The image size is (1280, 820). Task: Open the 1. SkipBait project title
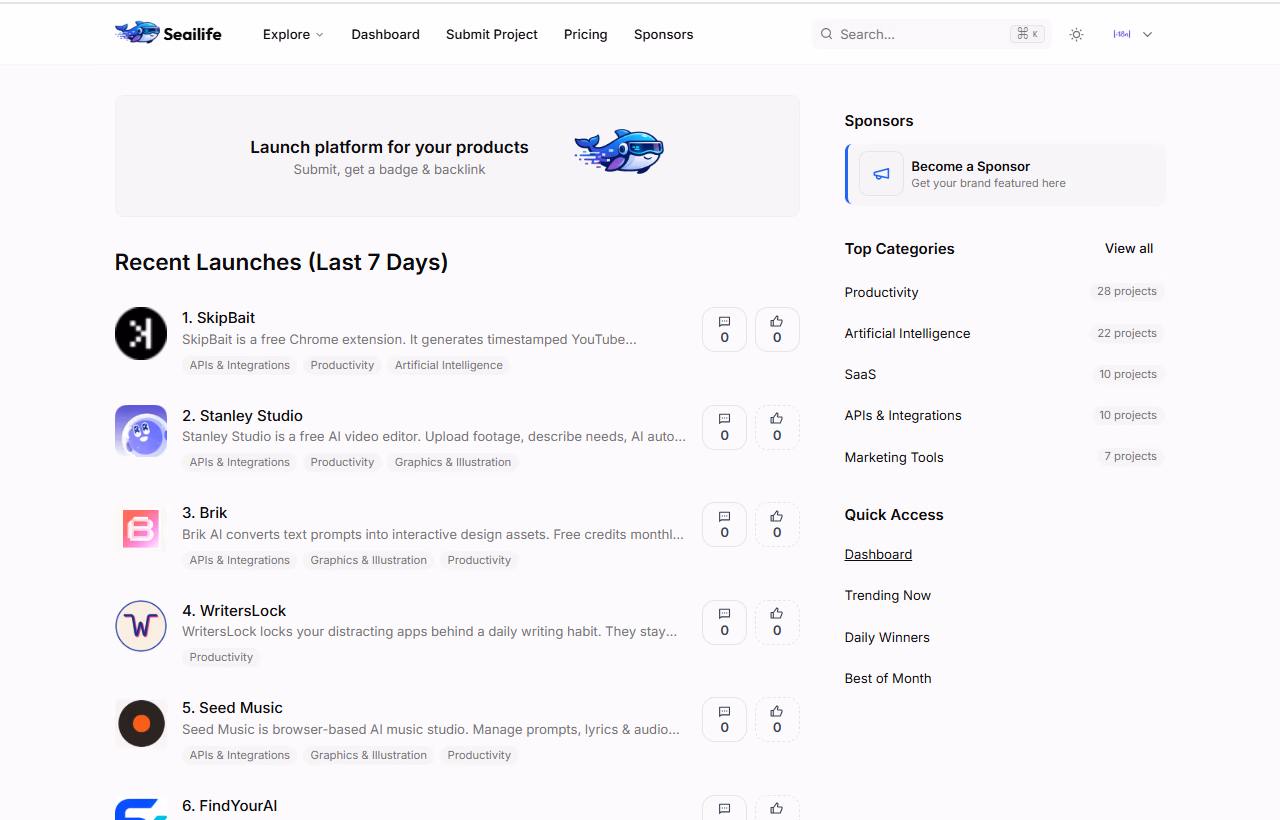[218, 318]
